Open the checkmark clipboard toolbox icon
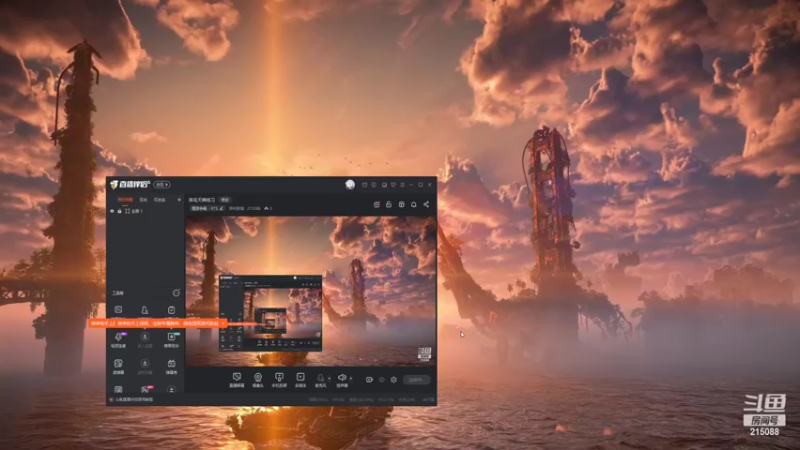The width and height of the screenshot is (800, 450). (x=171, y=310)
